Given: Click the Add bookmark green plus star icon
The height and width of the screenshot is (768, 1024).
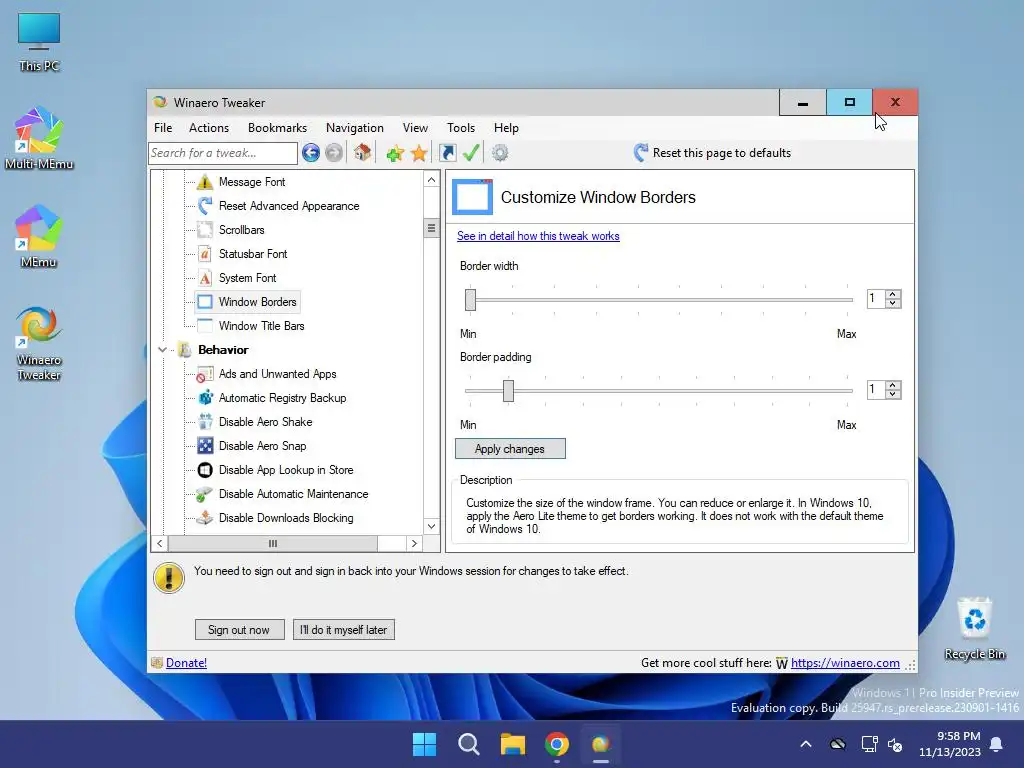Looking at the screenshot, I should (395, 153).
